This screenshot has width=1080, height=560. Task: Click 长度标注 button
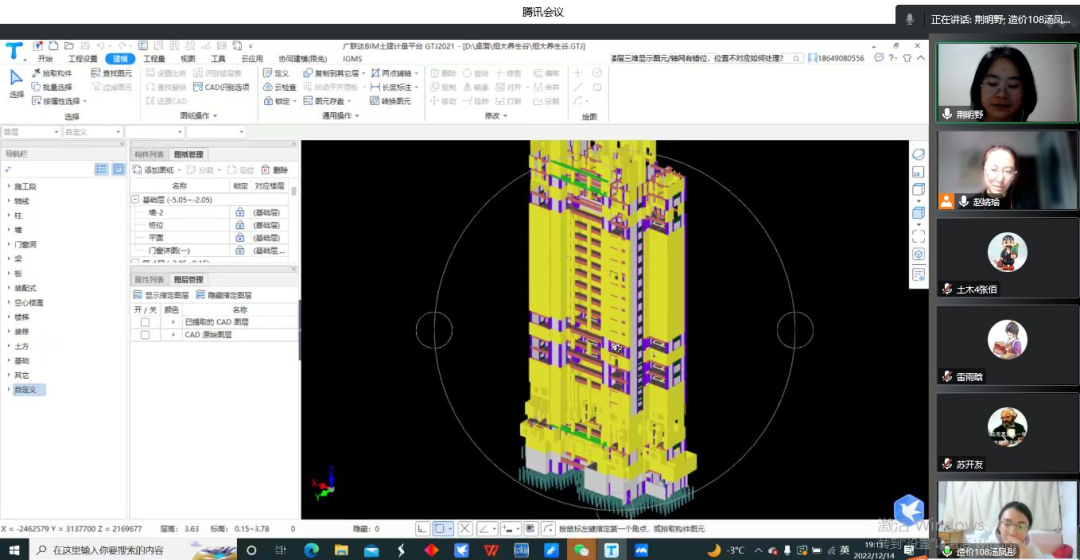pyautogui.click(x=394, y=87)
